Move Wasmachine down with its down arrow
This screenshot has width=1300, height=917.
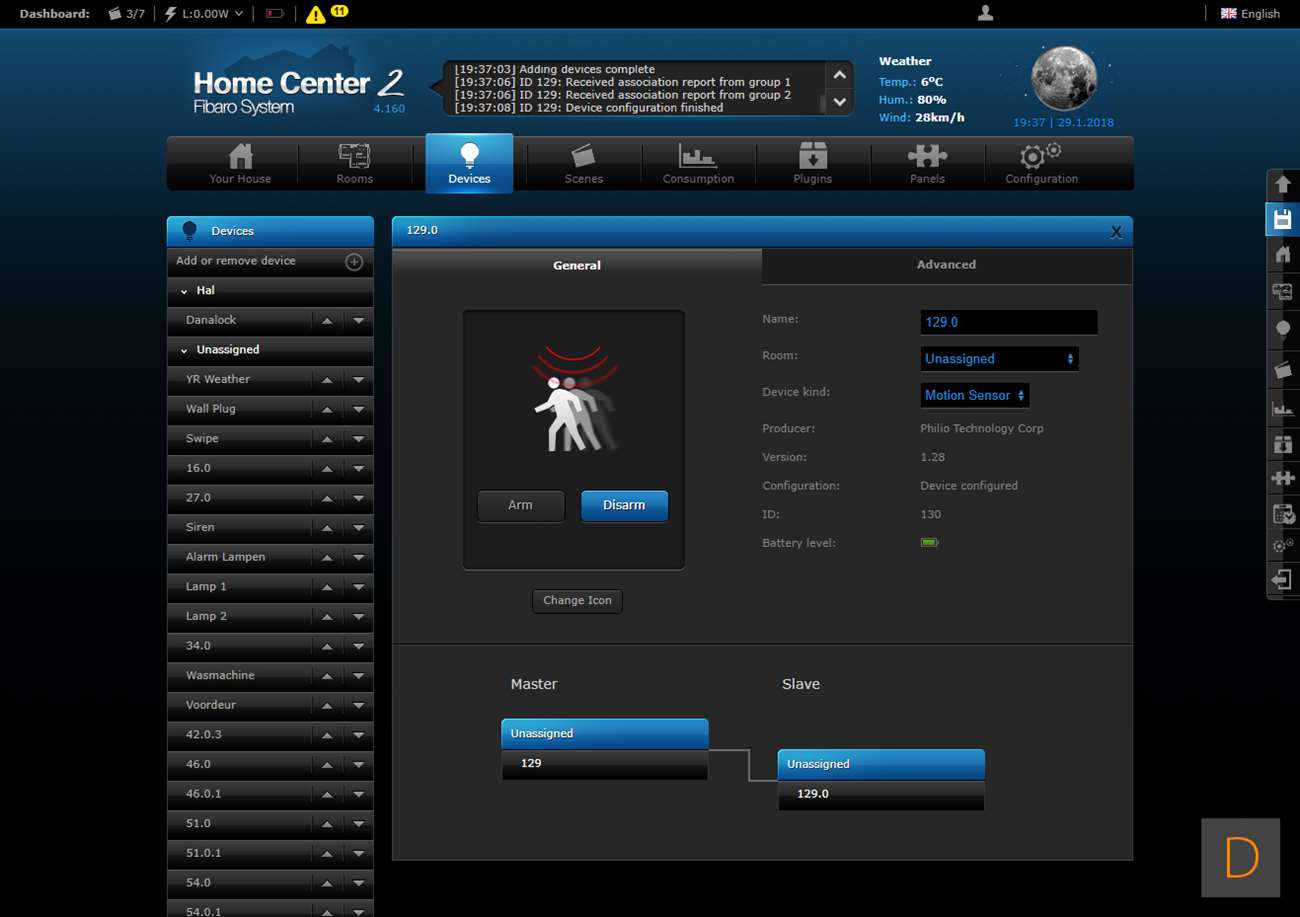tap(358, 676)
